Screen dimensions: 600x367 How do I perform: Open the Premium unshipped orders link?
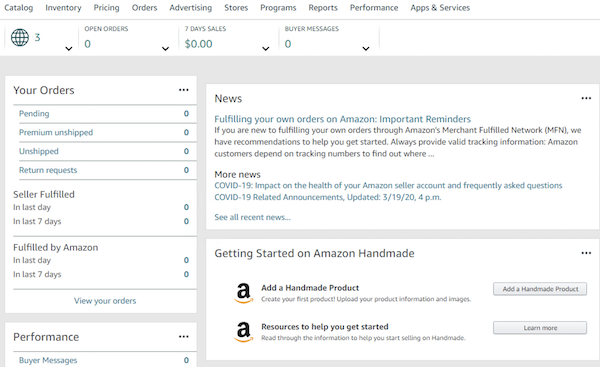tap(56, 132)
